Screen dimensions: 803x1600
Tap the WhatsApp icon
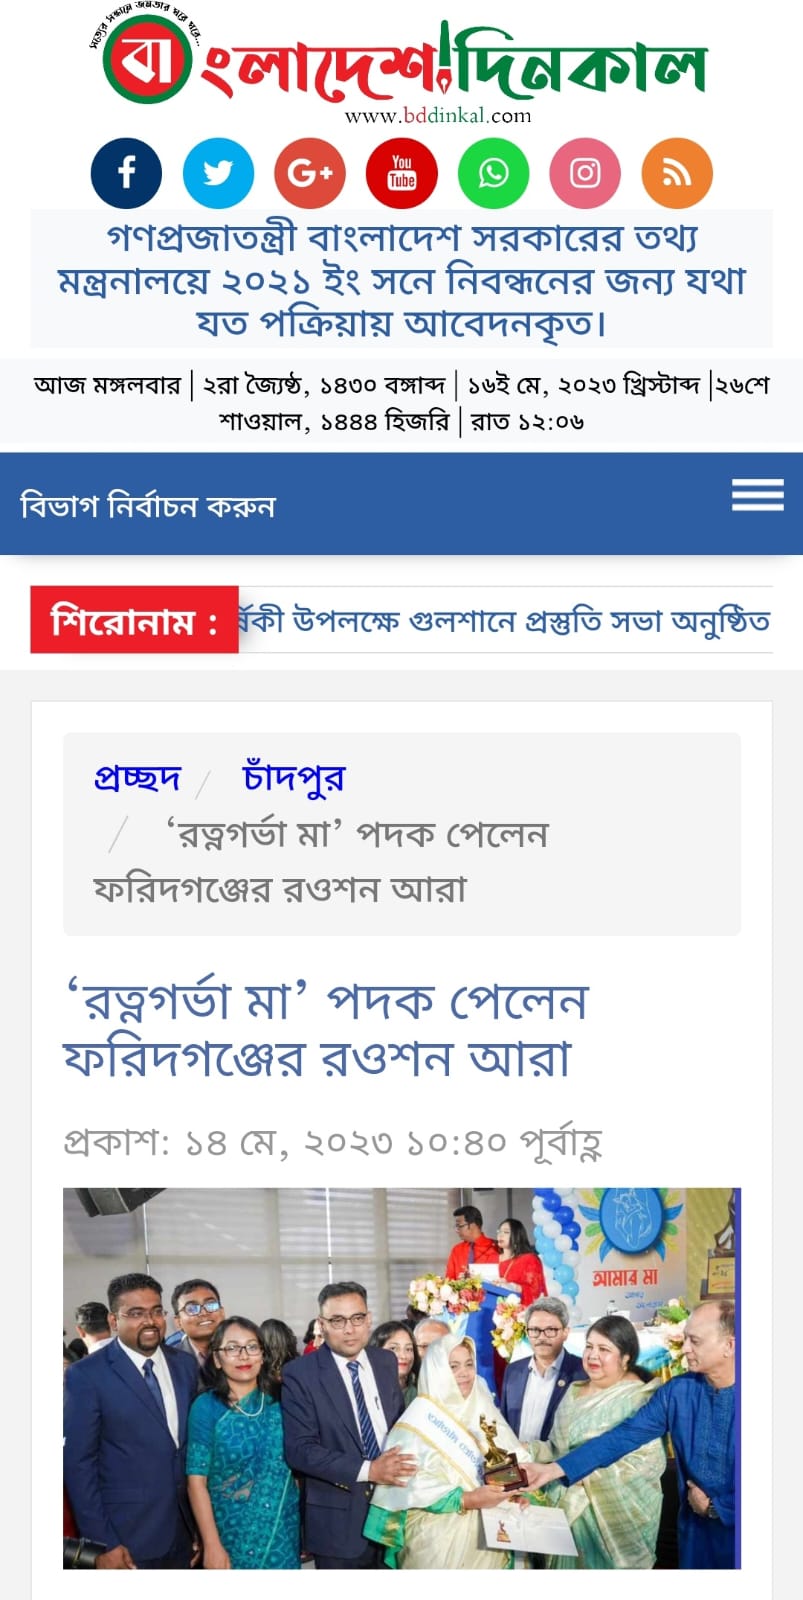point(493,173)
